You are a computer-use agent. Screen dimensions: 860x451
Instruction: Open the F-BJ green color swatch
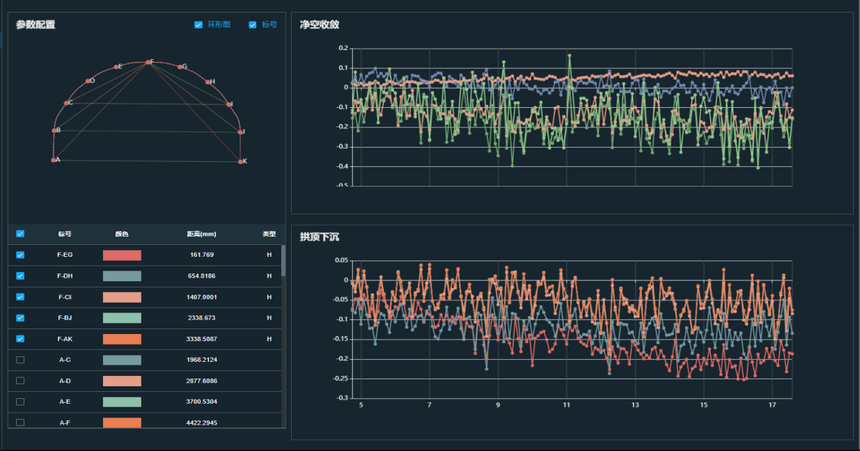click(122, 318)
